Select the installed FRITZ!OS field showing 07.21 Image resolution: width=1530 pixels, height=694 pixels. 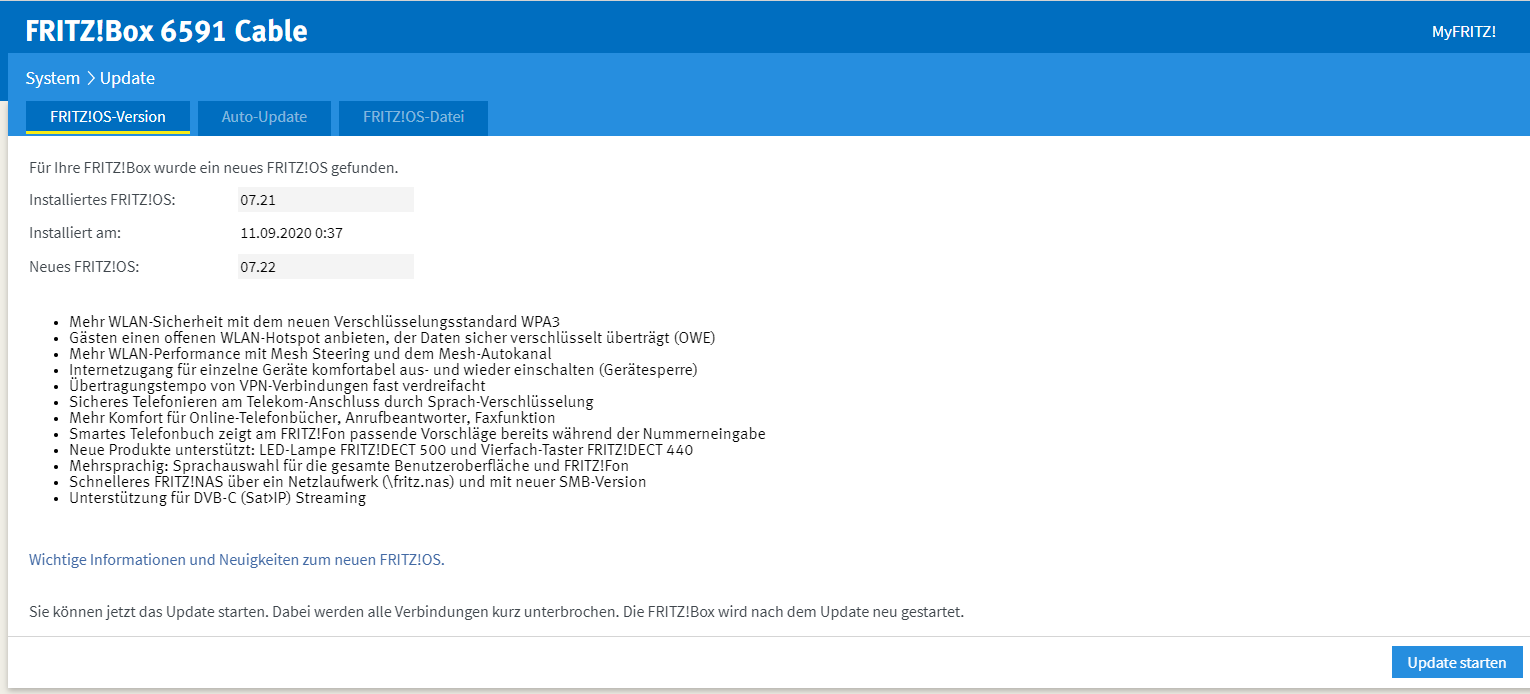pyautogui.click(x=325, y=200)
